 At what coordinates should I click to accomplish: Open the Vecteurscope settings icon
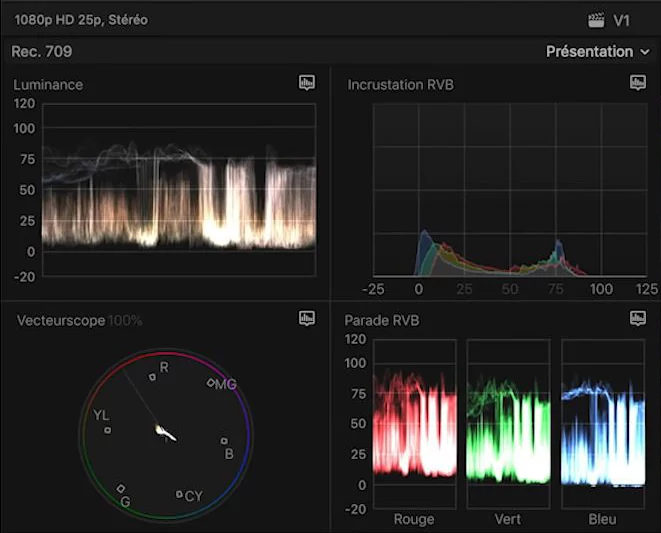point(307,318)
